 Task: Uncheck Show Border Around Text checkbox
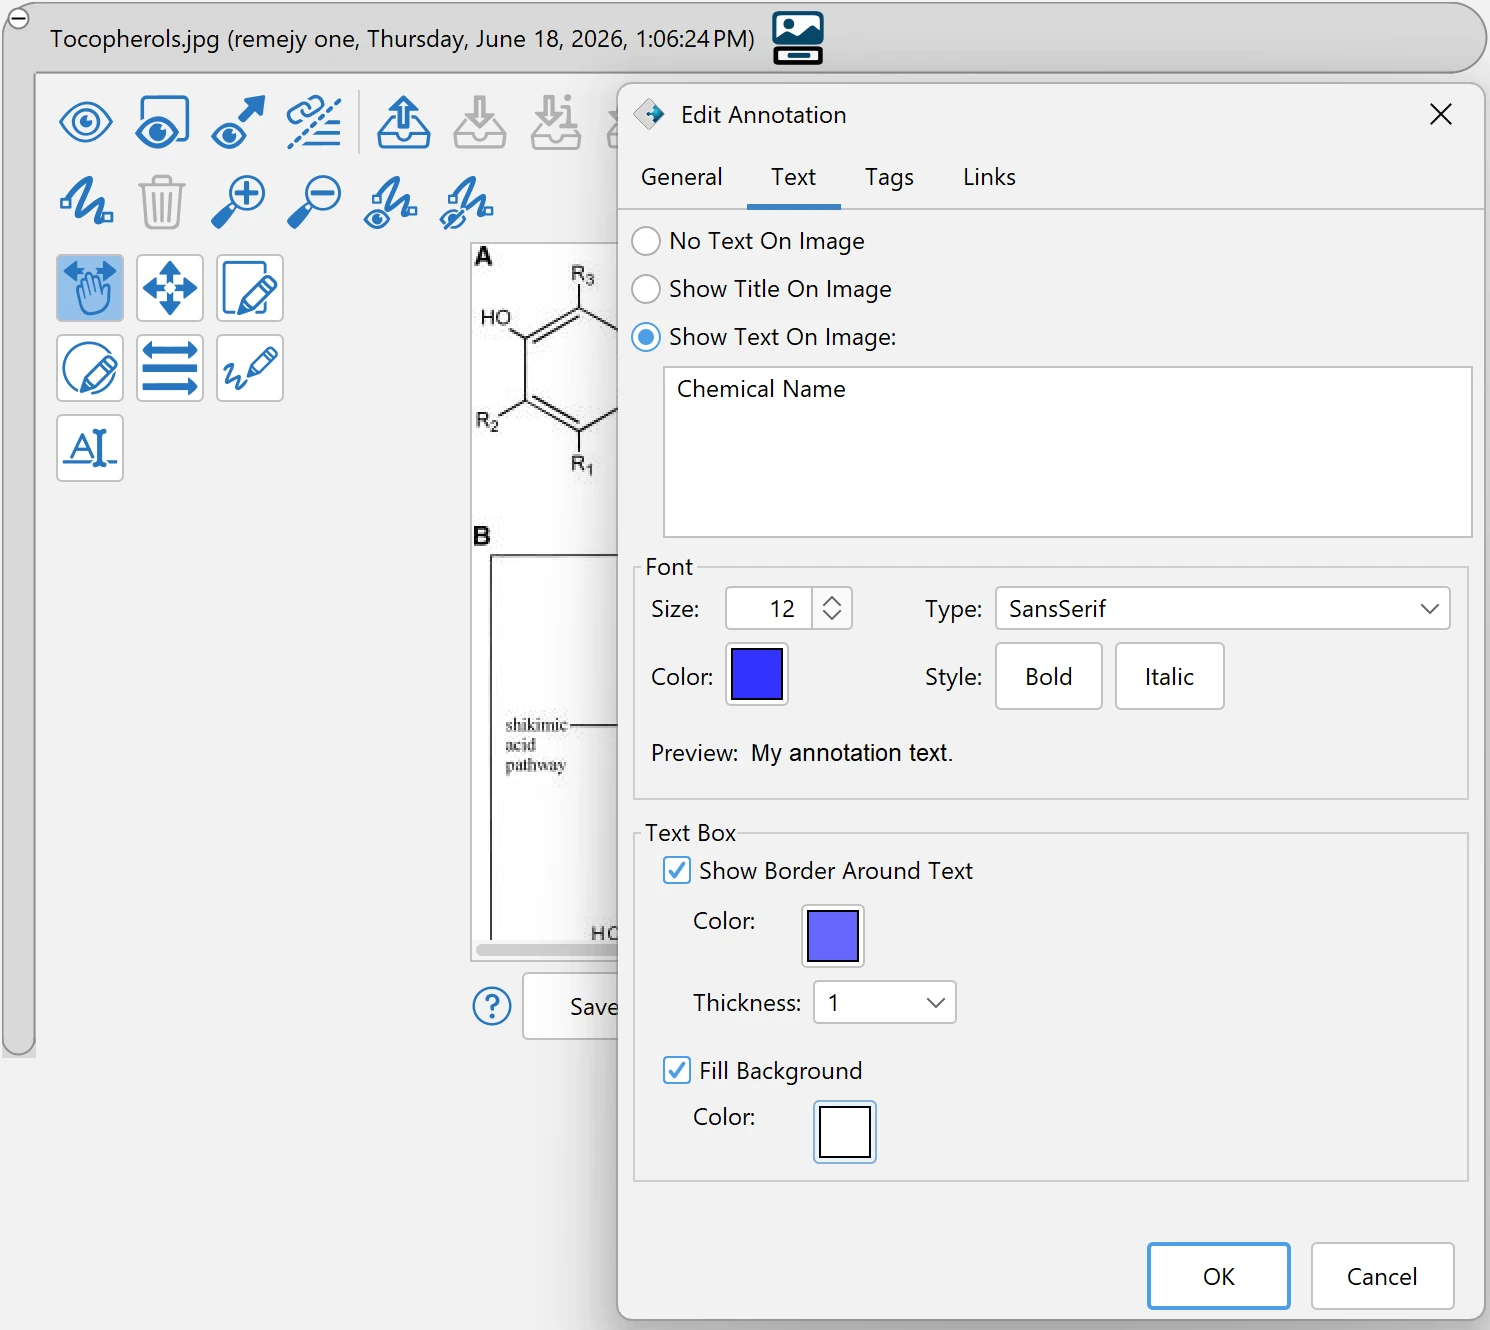coord(677,870)
